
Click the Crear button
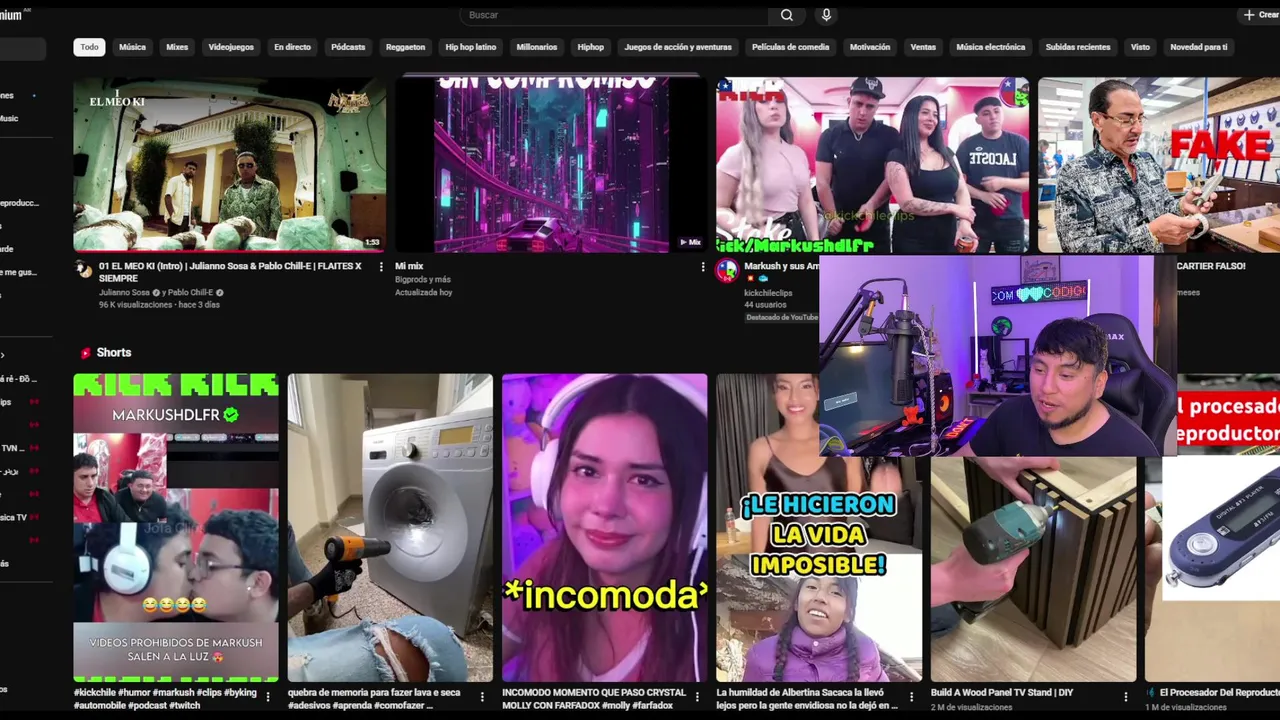pos(1261,15)
